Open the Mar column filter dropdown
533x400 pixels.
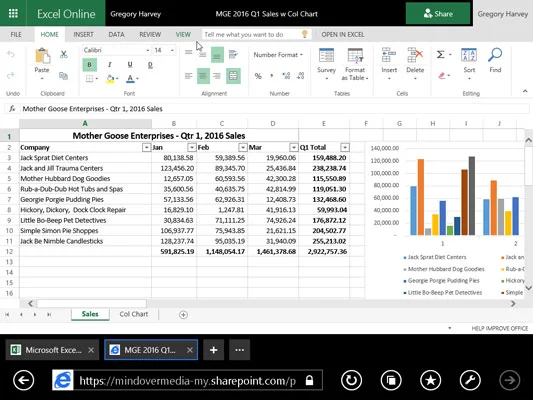pos(293,147)
